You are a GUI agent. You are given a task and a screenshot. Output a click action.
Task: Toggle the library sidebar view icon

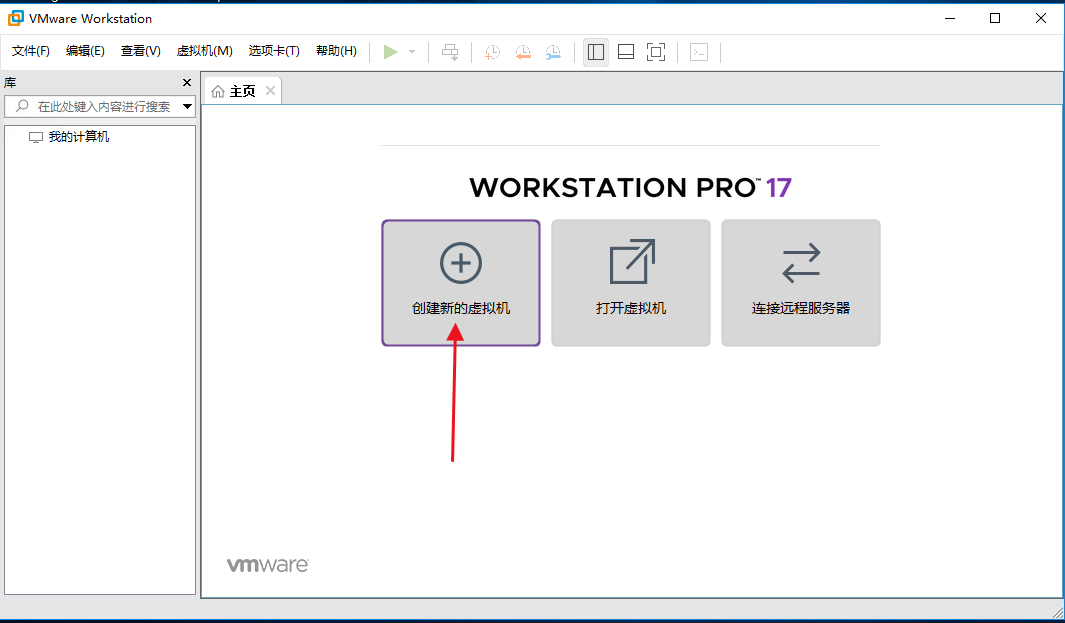click(596, 52)
